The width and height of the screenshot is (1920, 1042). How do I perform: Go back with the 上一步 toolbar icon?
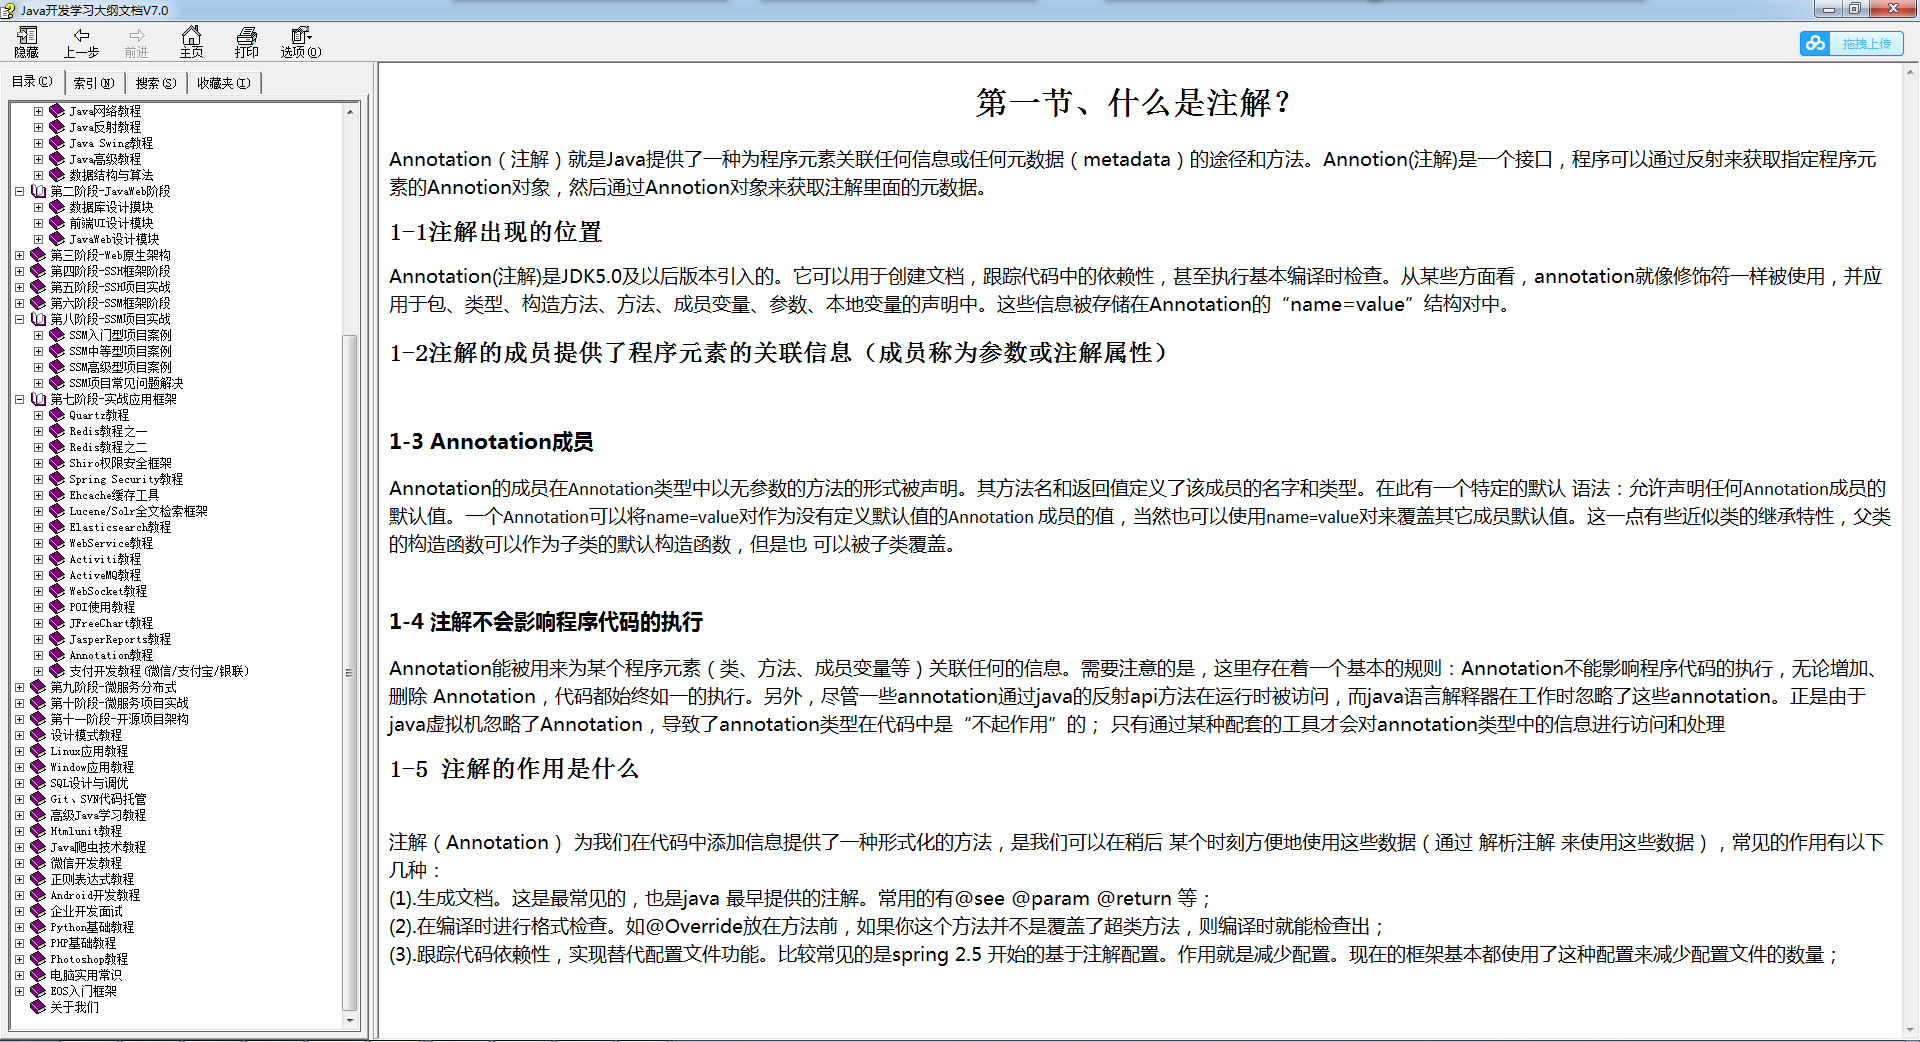[x=81, y=42]
